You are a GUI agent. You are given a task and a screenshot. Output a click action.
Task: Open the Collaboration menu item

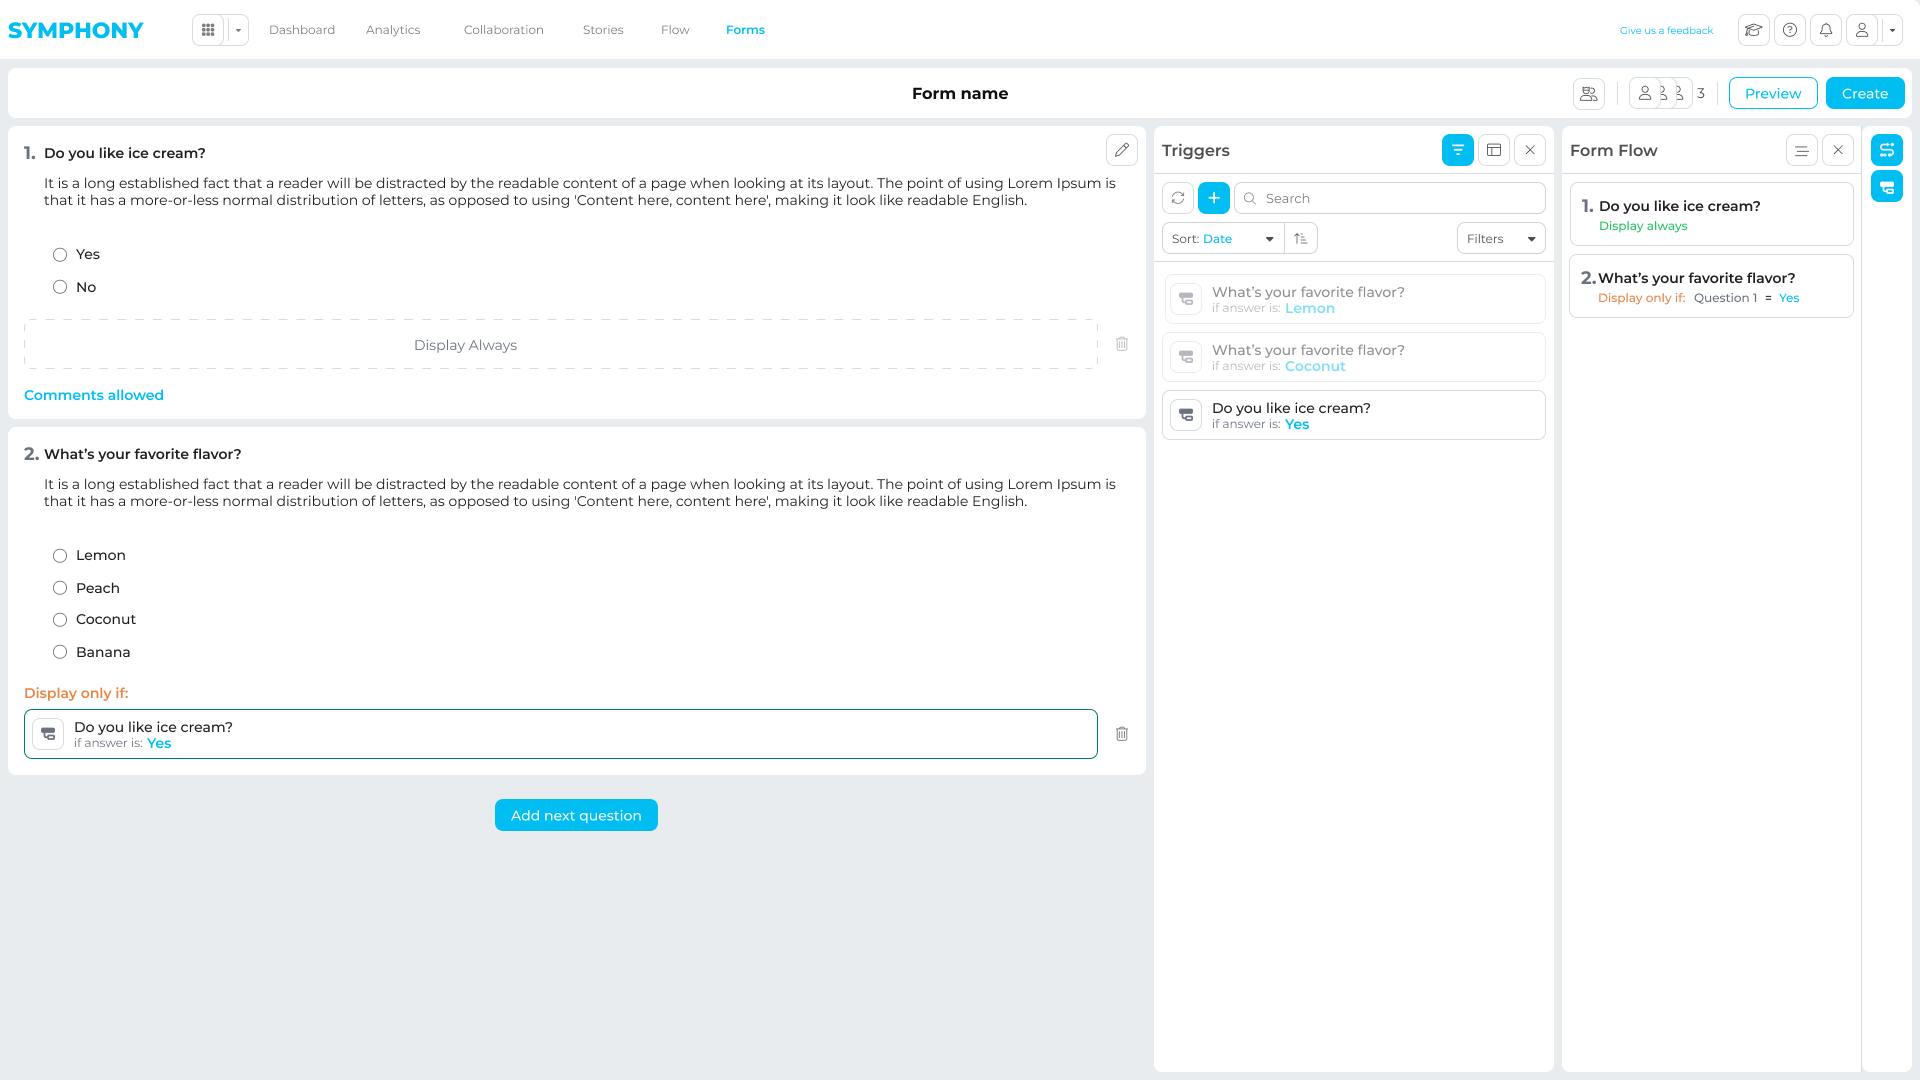[x=504, y=30]
